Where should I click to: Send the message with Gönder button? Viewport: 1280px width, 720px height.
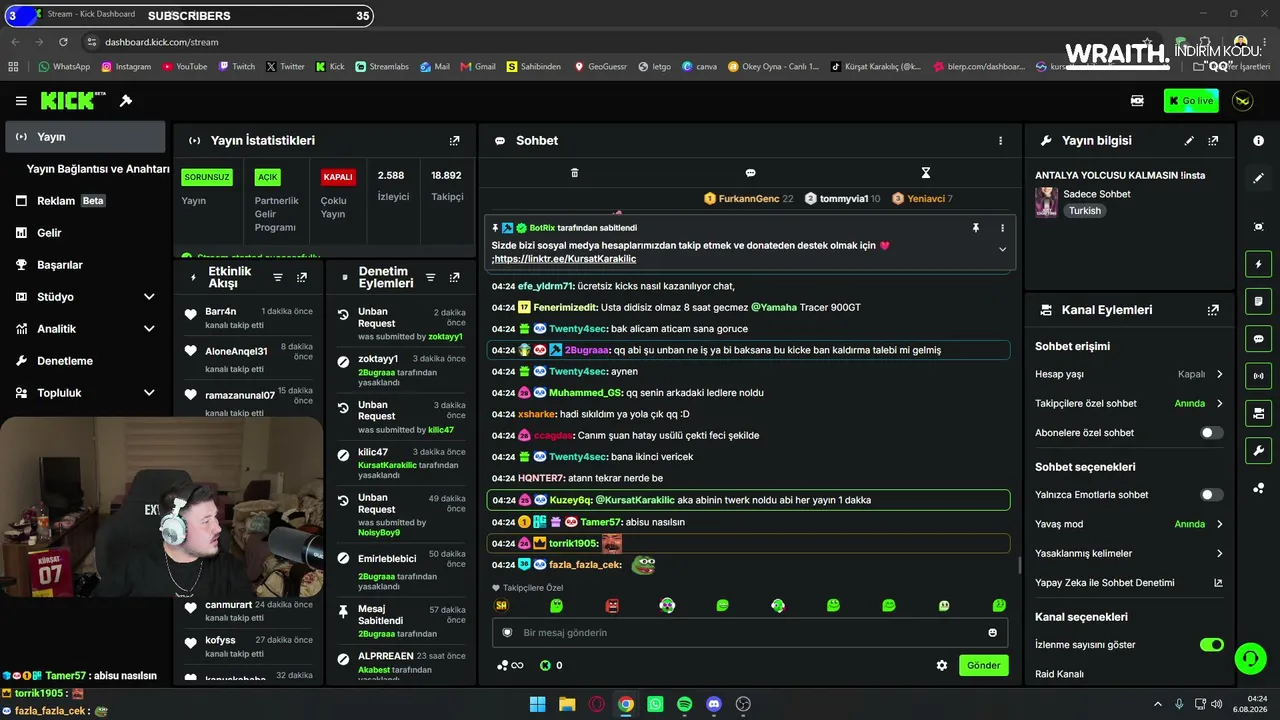[983, 665]
